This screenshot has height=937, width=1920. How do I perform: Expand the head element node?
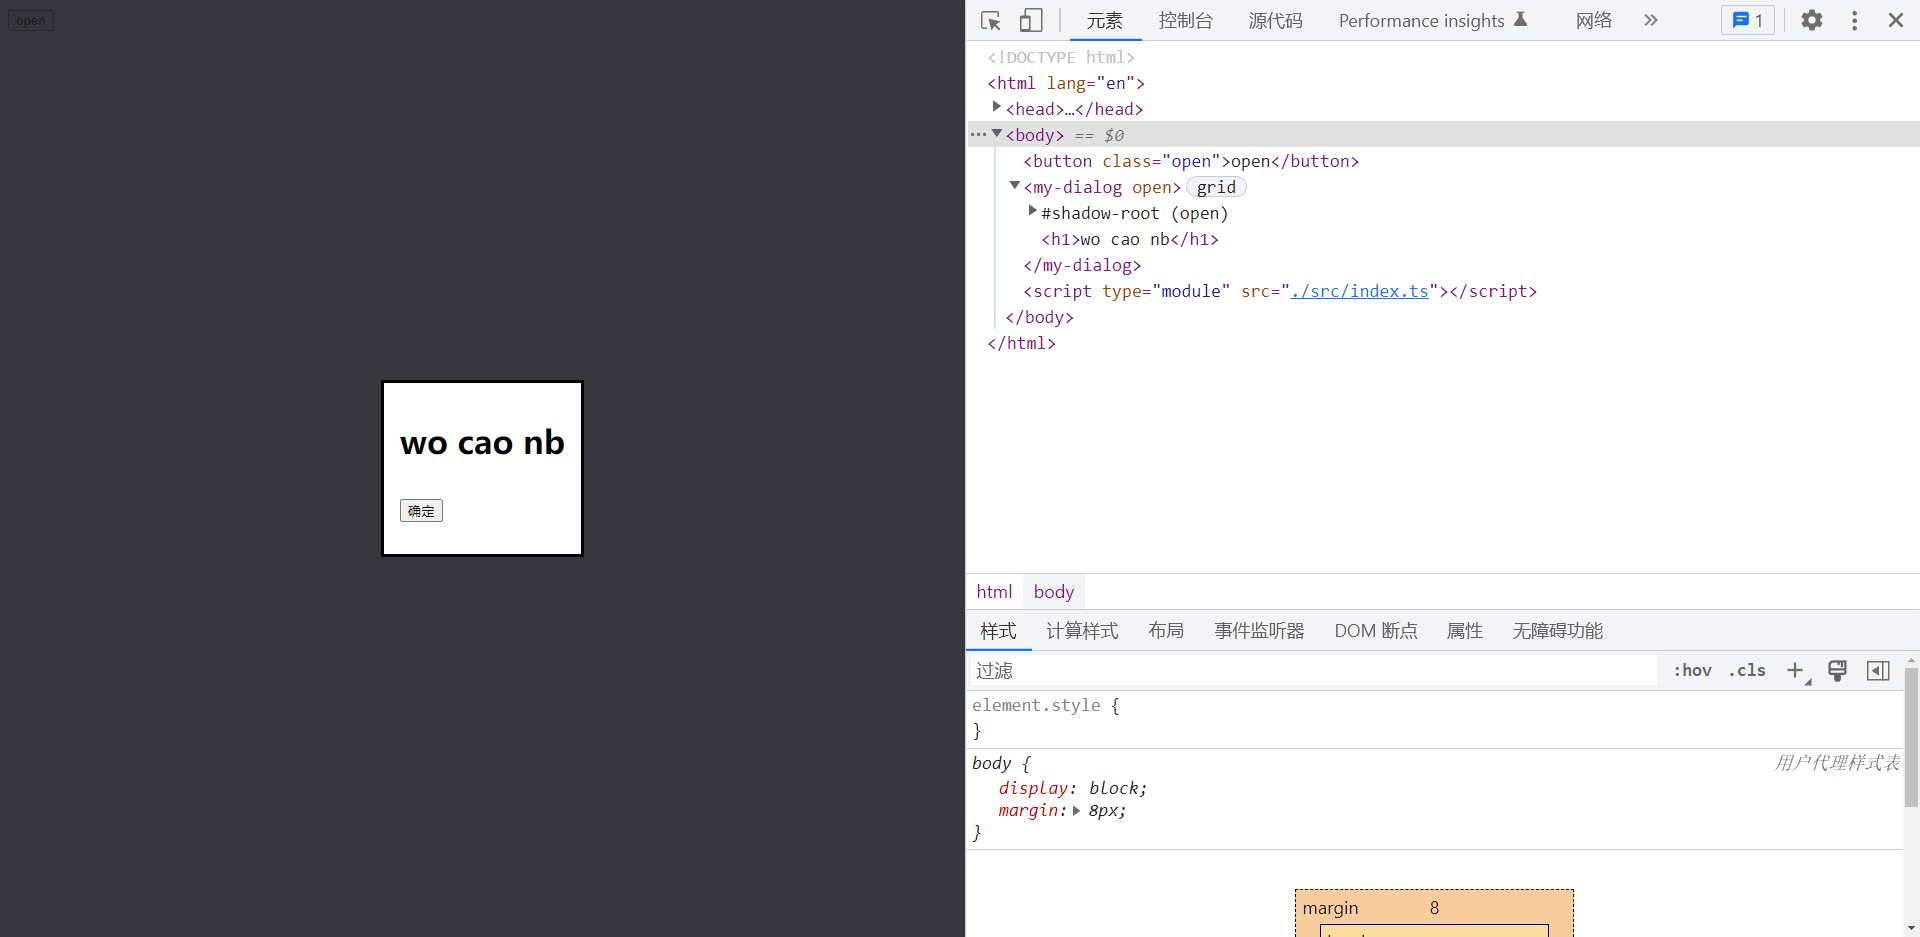coord(996,107)
